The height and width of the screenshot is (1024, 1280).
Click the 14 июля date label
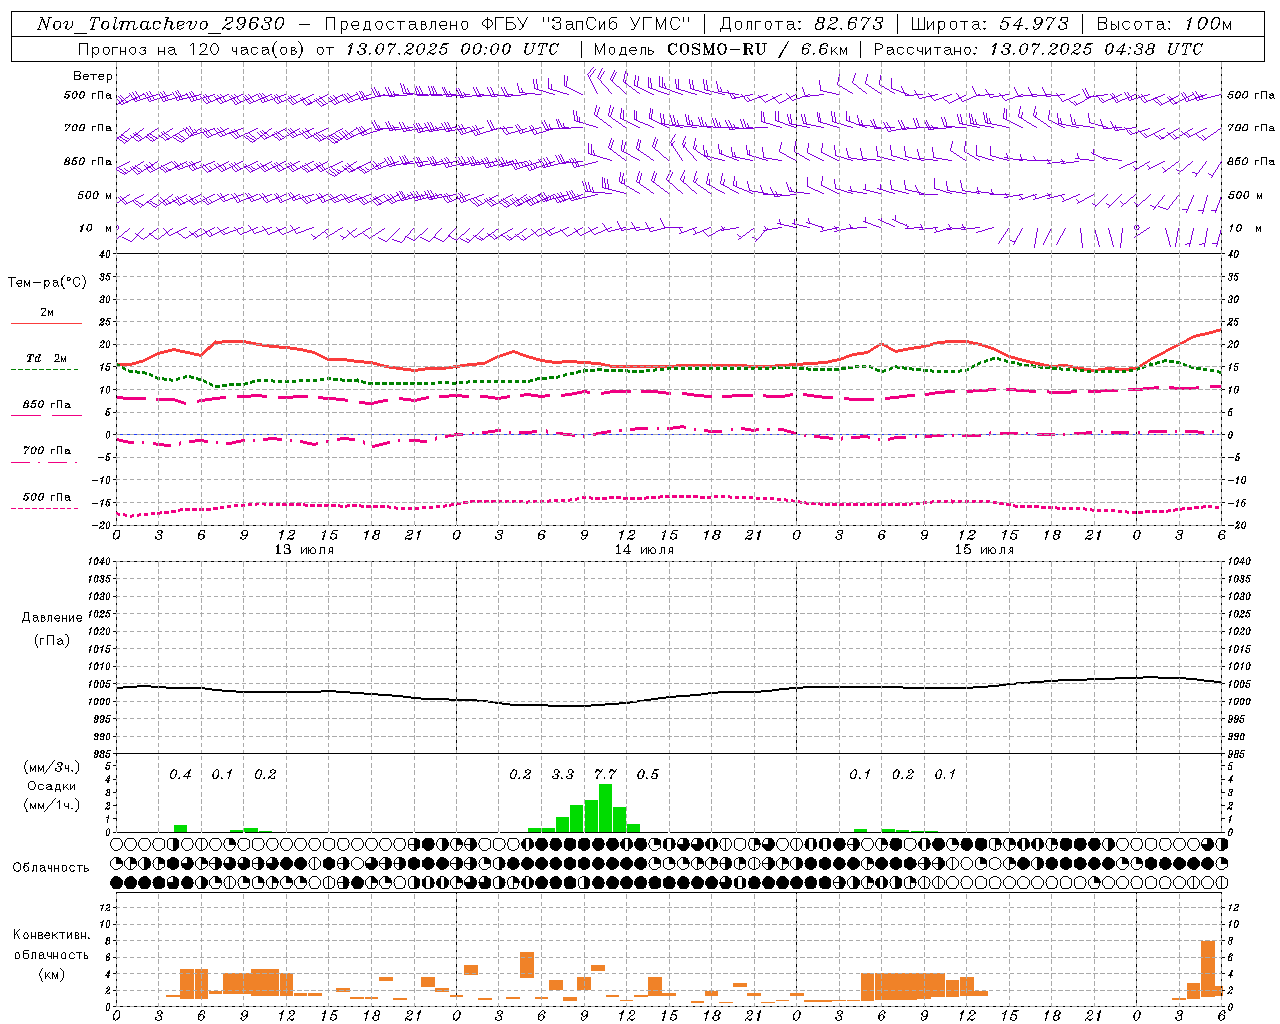643,549
